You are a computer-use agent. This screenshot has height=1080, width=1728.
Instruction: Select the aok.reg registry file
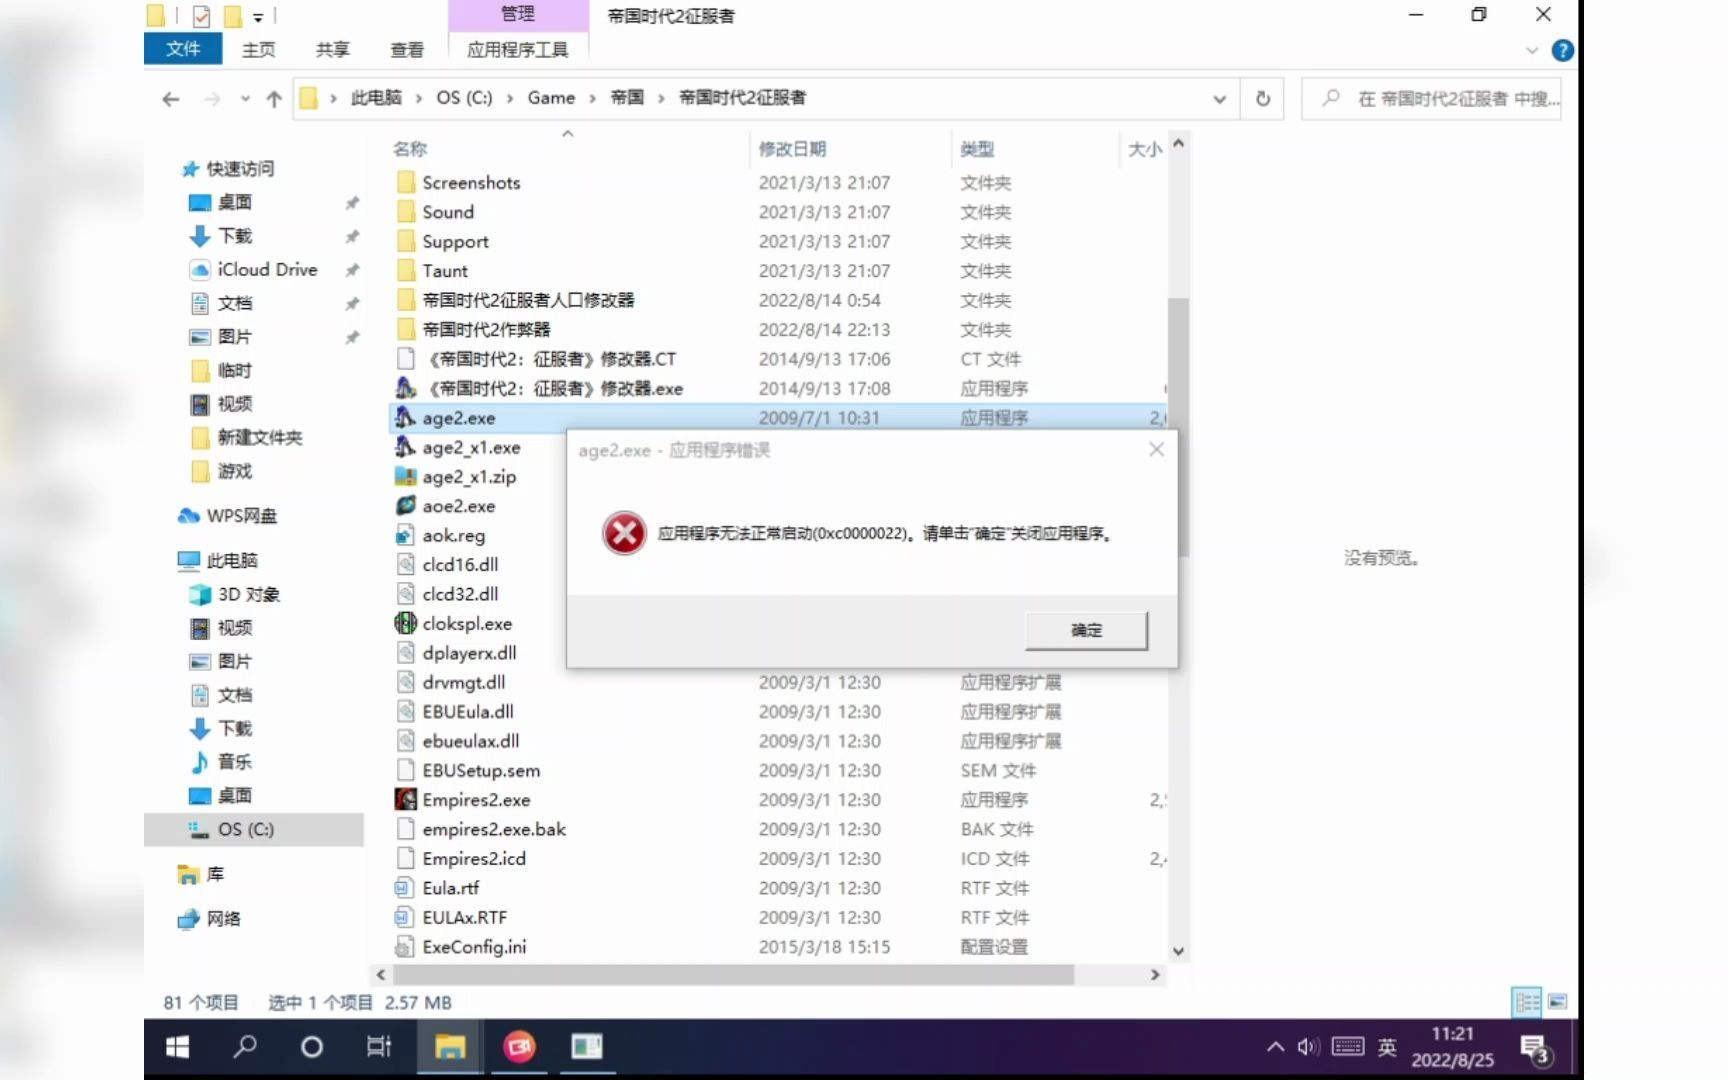[452, 535]
